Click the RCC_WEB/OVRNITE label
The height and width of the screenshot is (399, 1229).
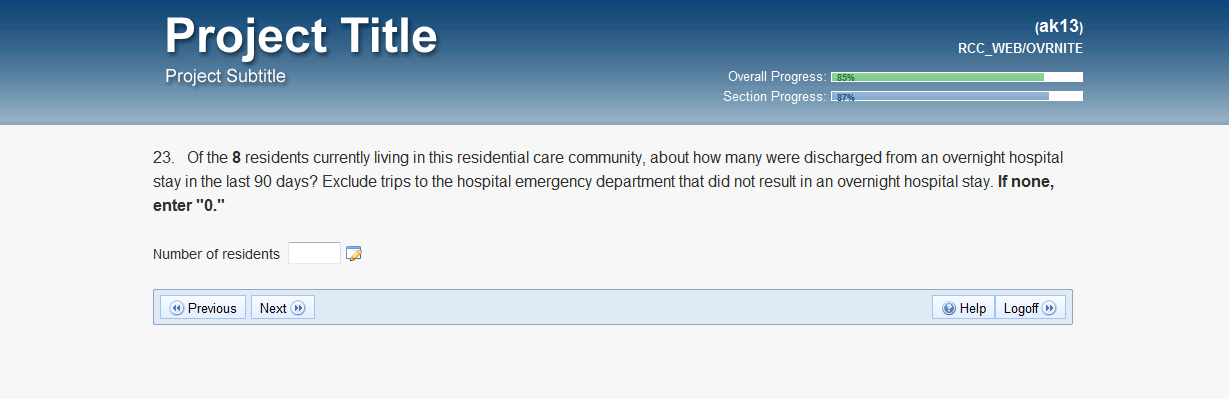[x=1020, y=48]
